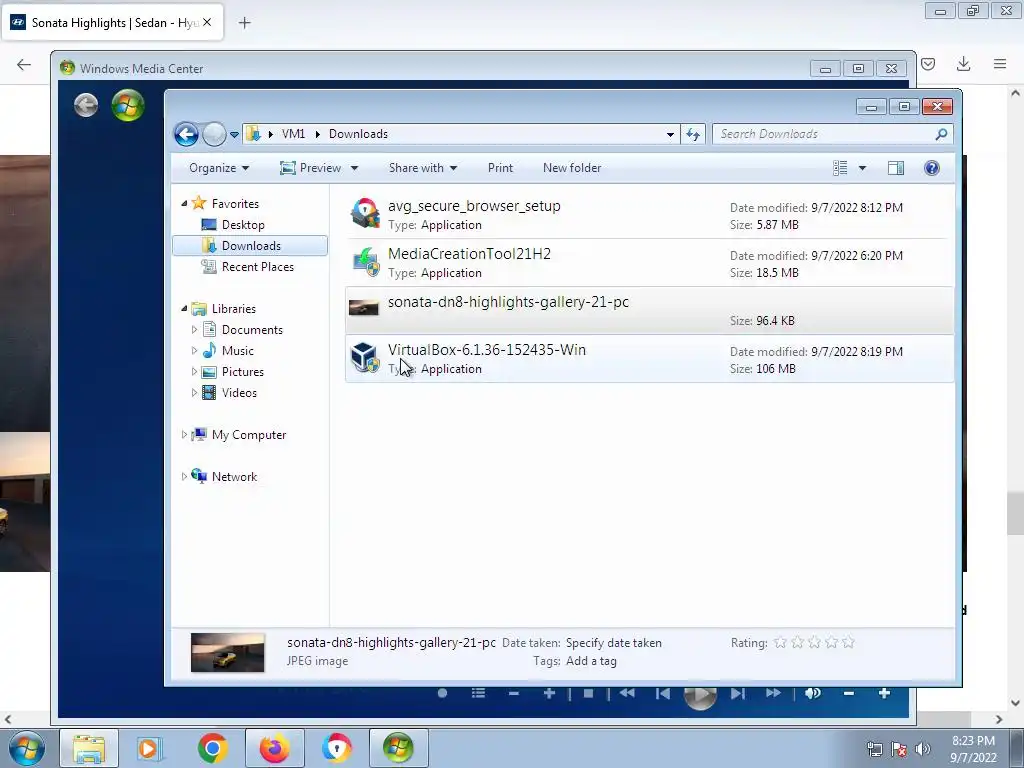The height and width of the screenshot is (768, 1024).
Task: Click the Downloads breadcrumb segment
Action: click(x=358, y=134)
